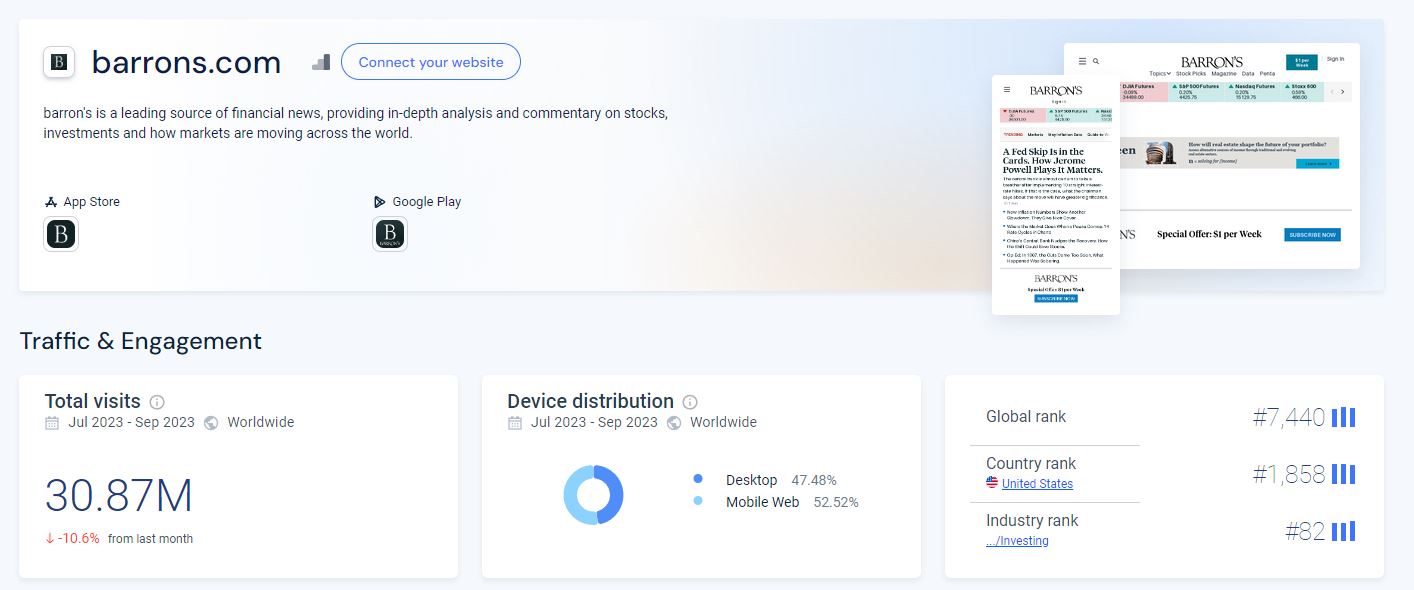The height and width of the screenshot is (590, 1414).
Task: Click the barrons.com site title
Action: click(x=186, y=62)
